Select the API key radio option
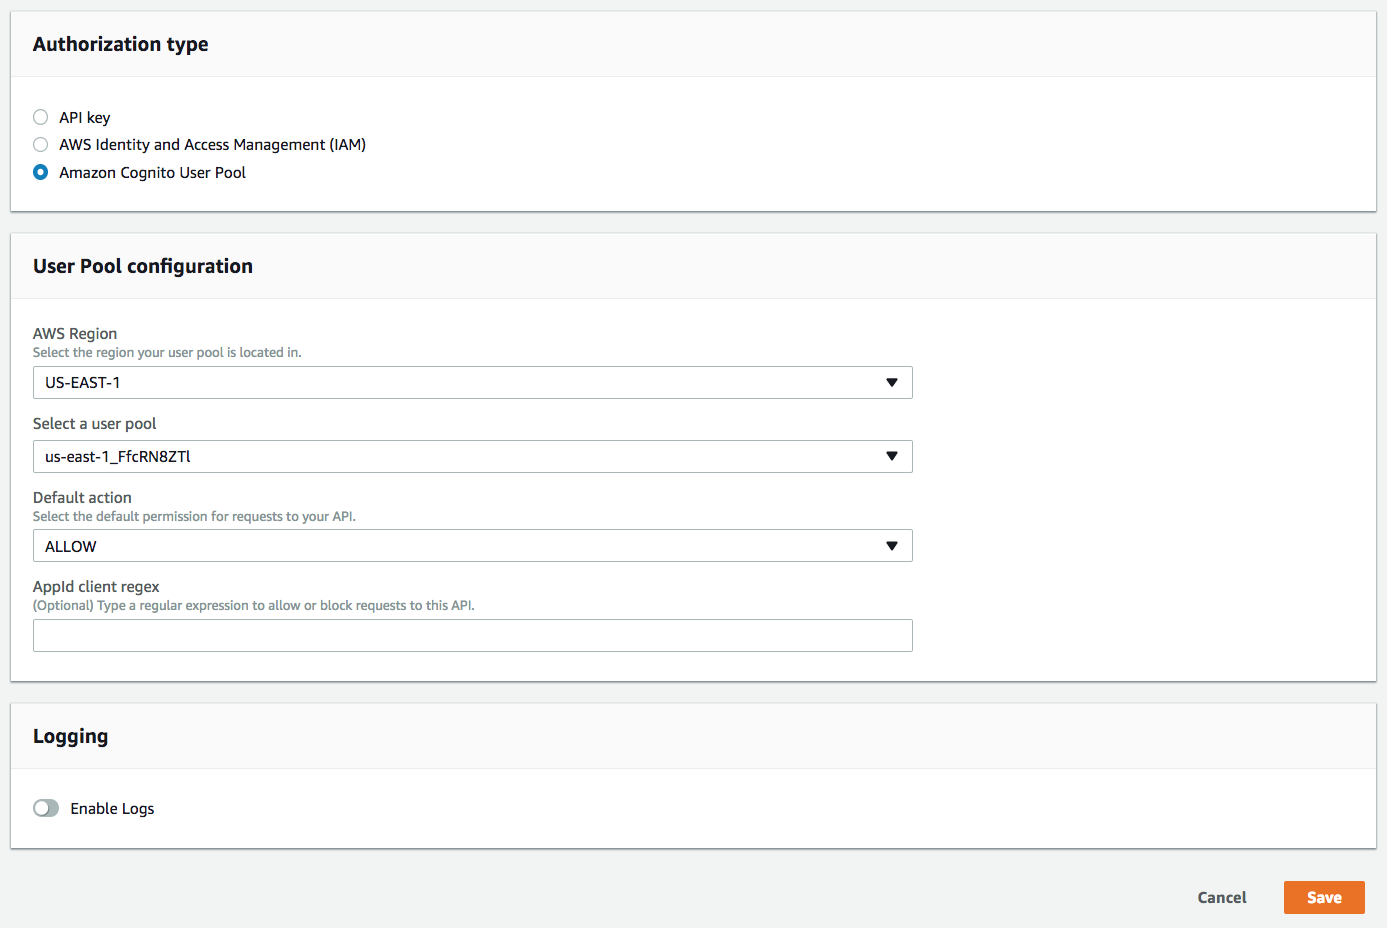 pos(41,117)
